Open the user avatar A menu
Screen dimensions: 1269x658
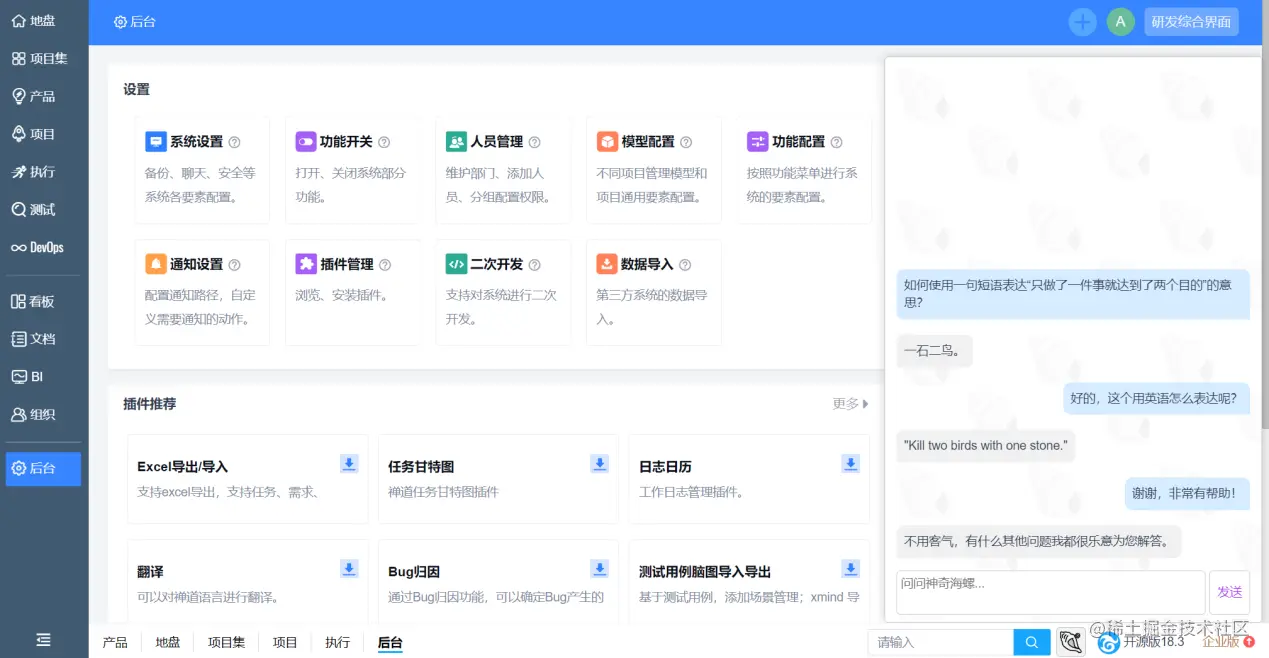(1120, 22)
